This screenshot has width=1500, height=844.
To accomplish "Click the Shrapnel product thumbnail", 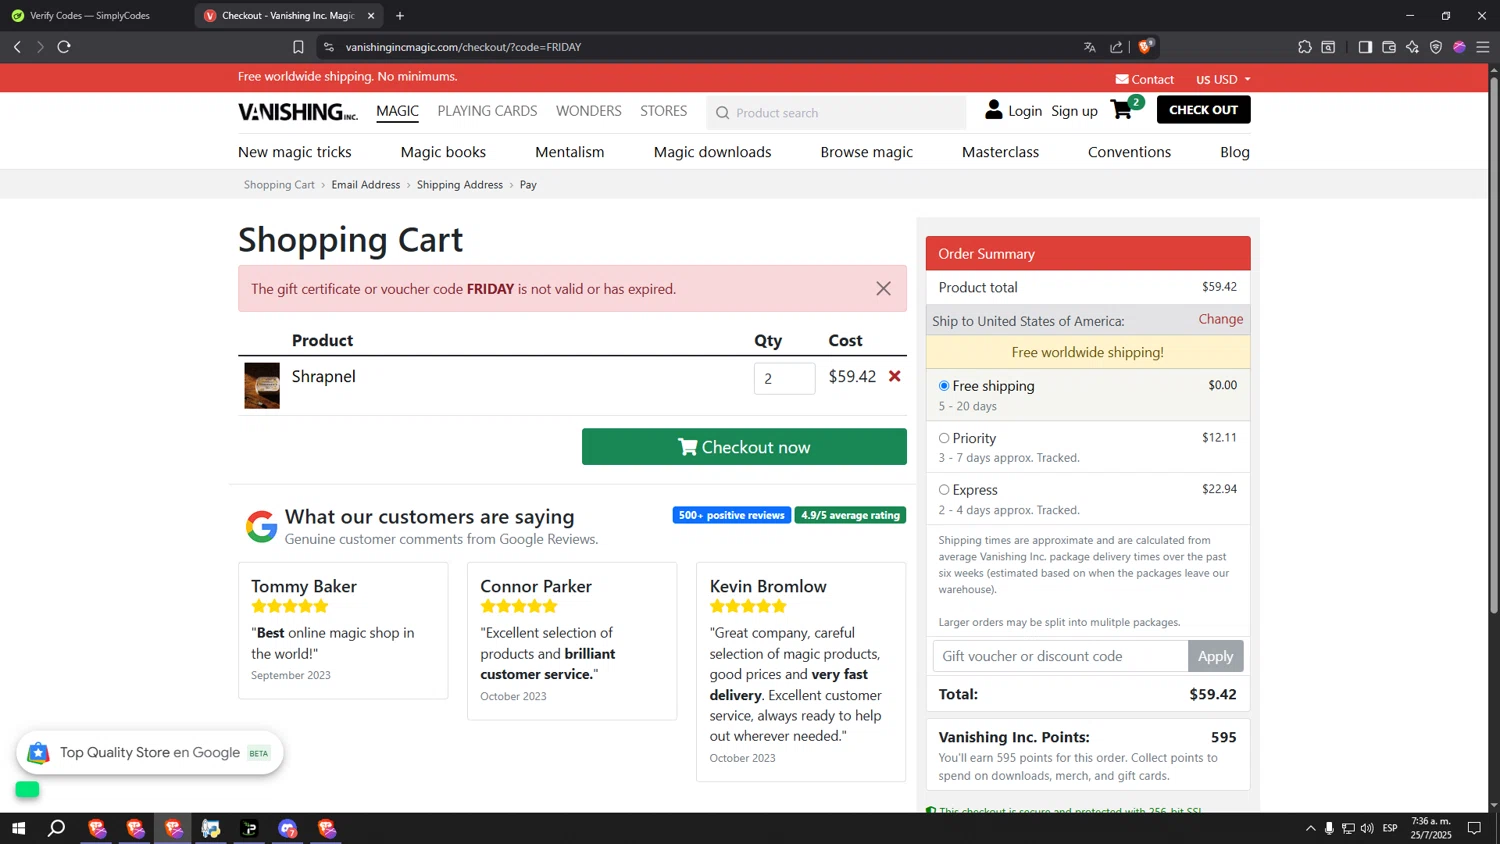I will 262,386.
